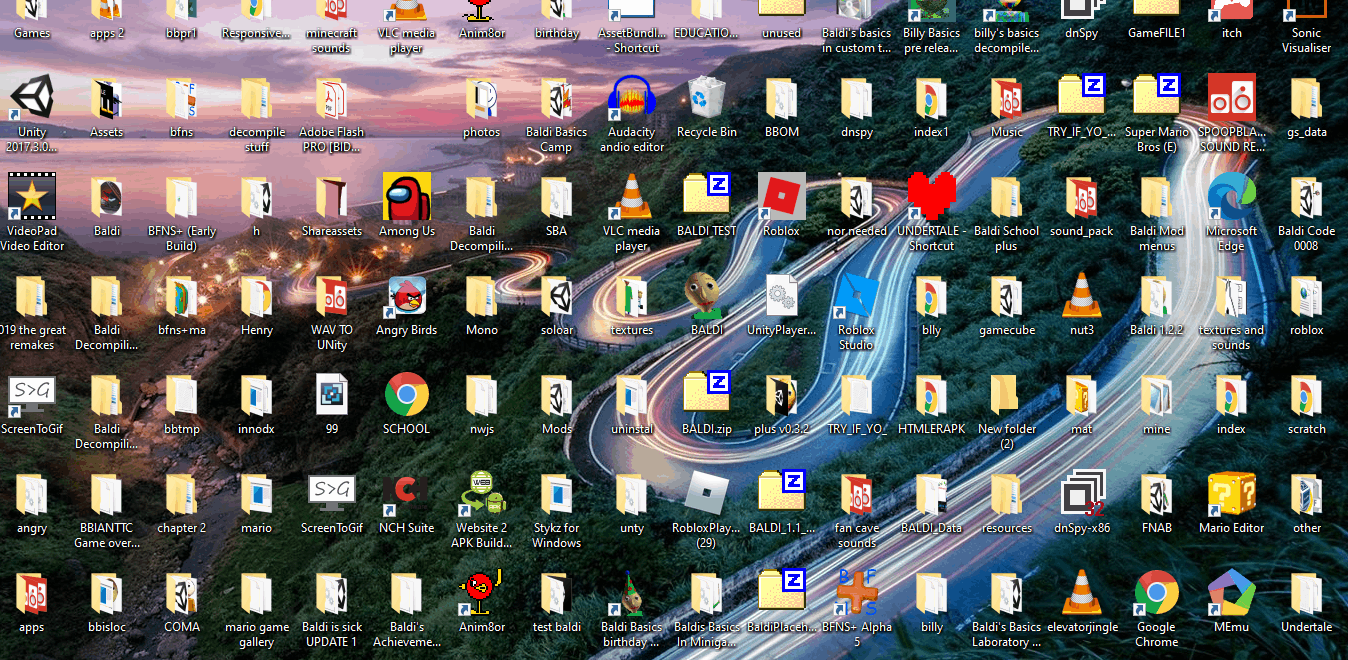Launch Angry Birds from the desktop
The width and height of the screenshot is (1348, 660).
click(407, 297)
